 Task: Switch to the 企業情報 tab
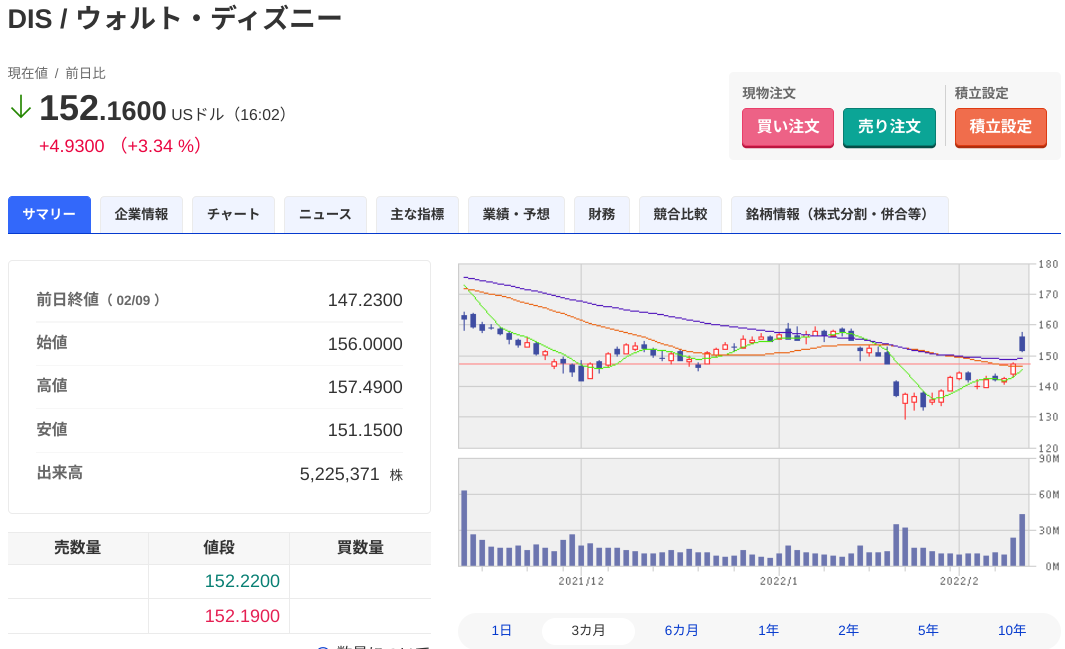pos(141,215)
